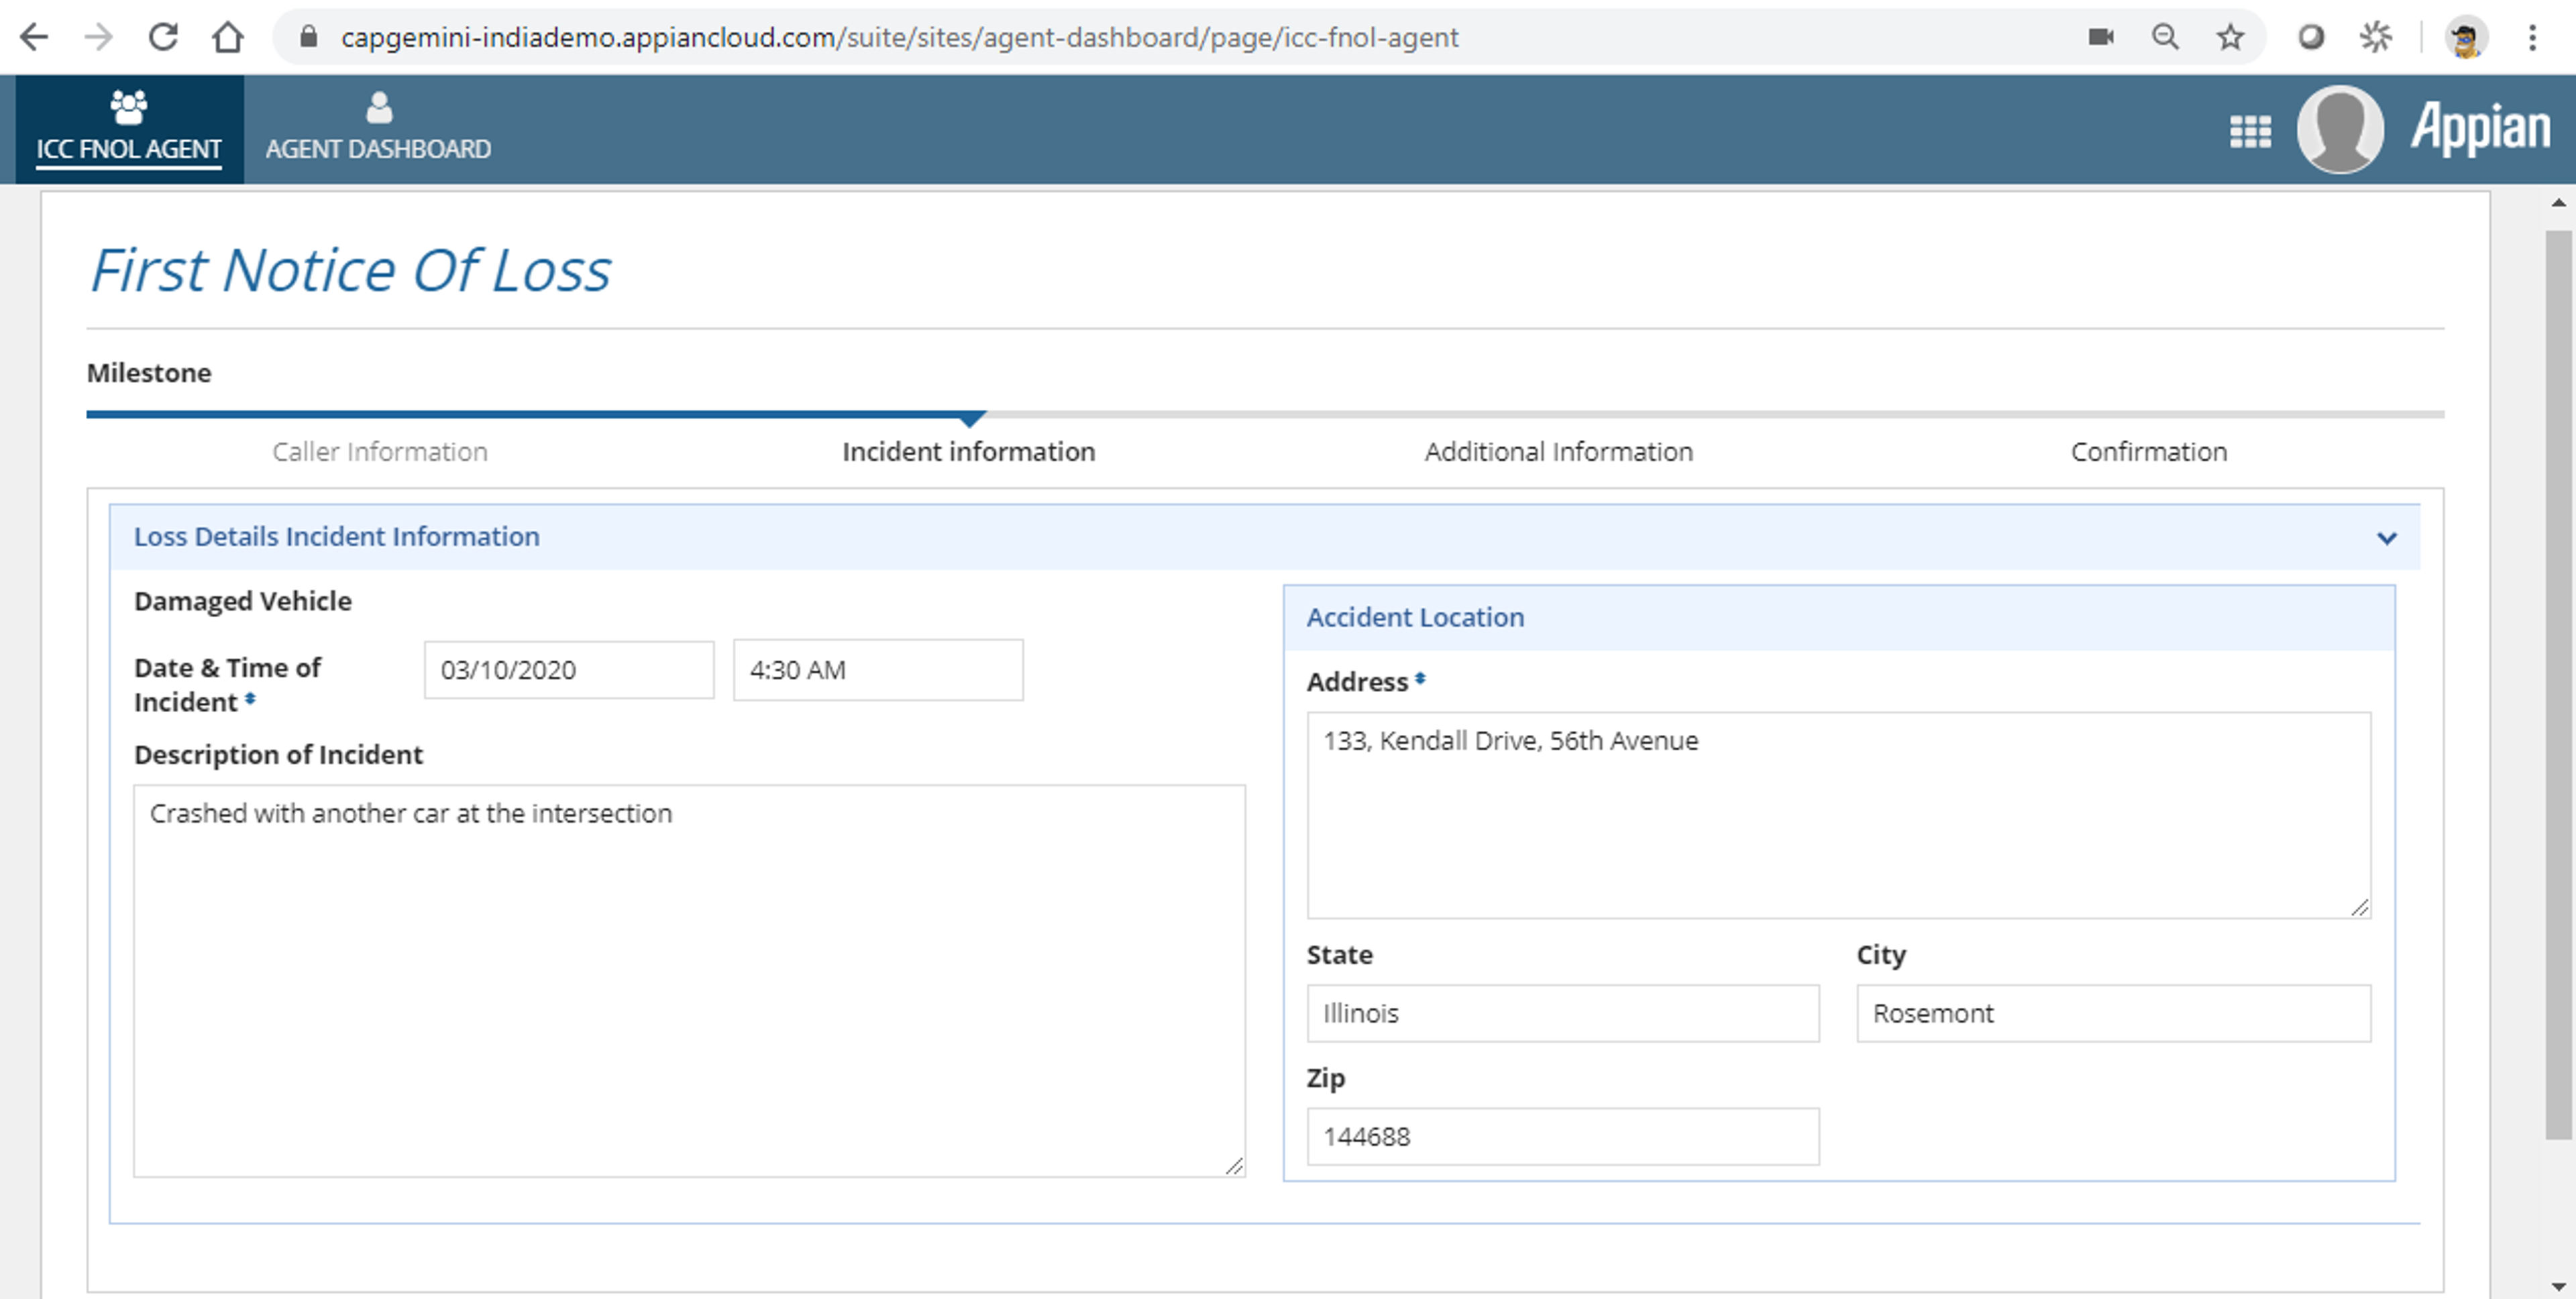Click the Appian logo
This screenshot has width=2576, height=1299.
tap(2480, 128)
